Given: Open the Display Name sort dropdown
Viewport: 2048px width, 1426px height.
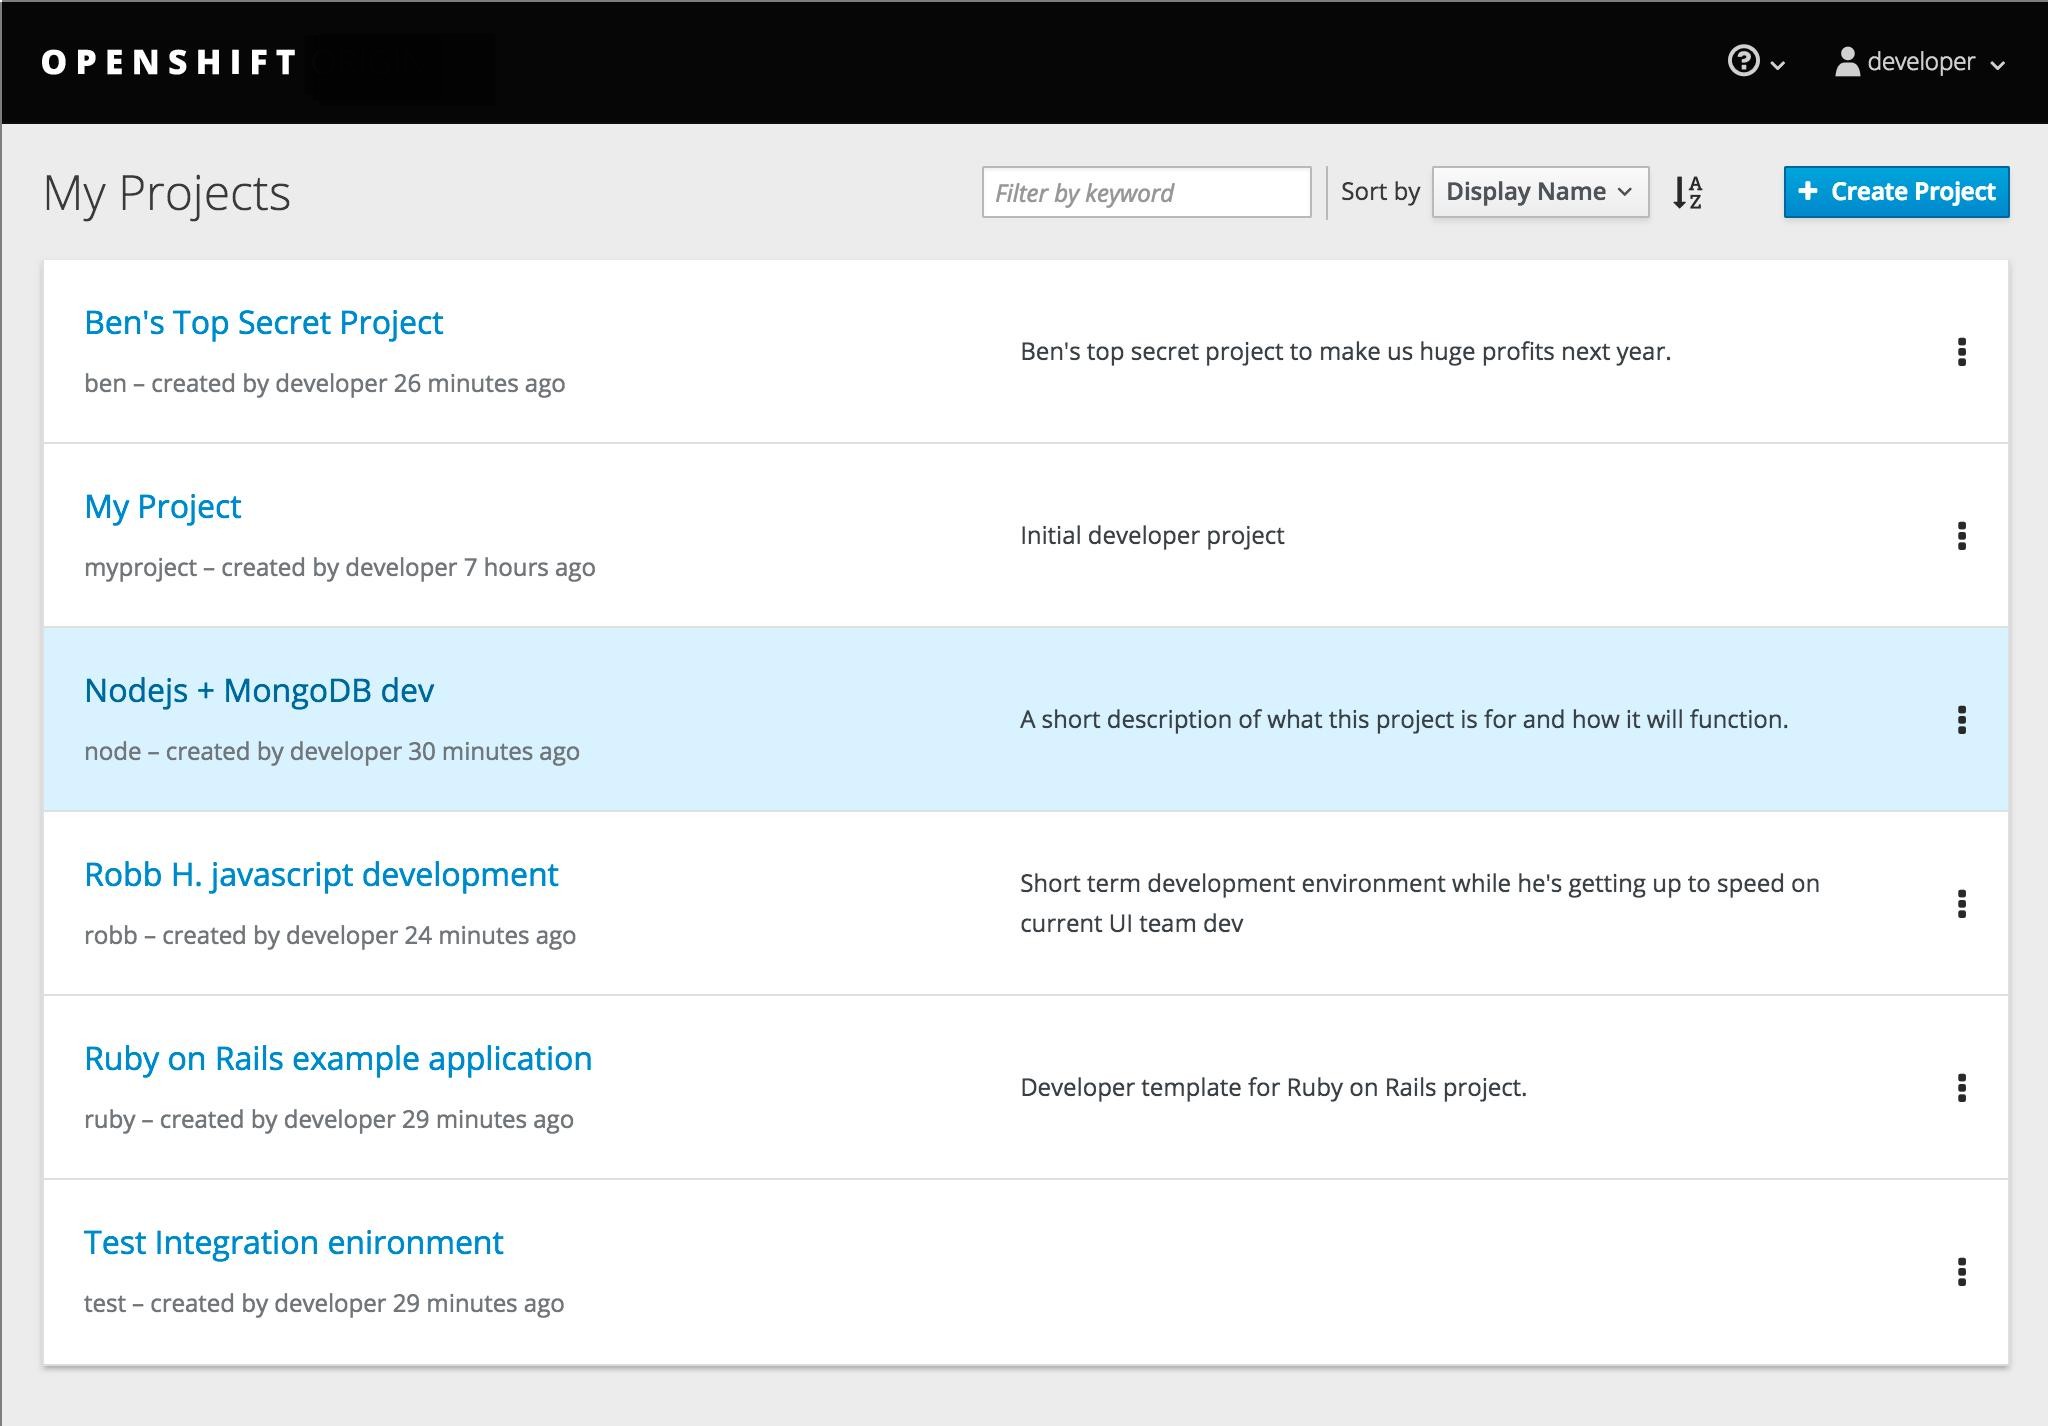Looking at the screenshot, I should click(1540, 192).
